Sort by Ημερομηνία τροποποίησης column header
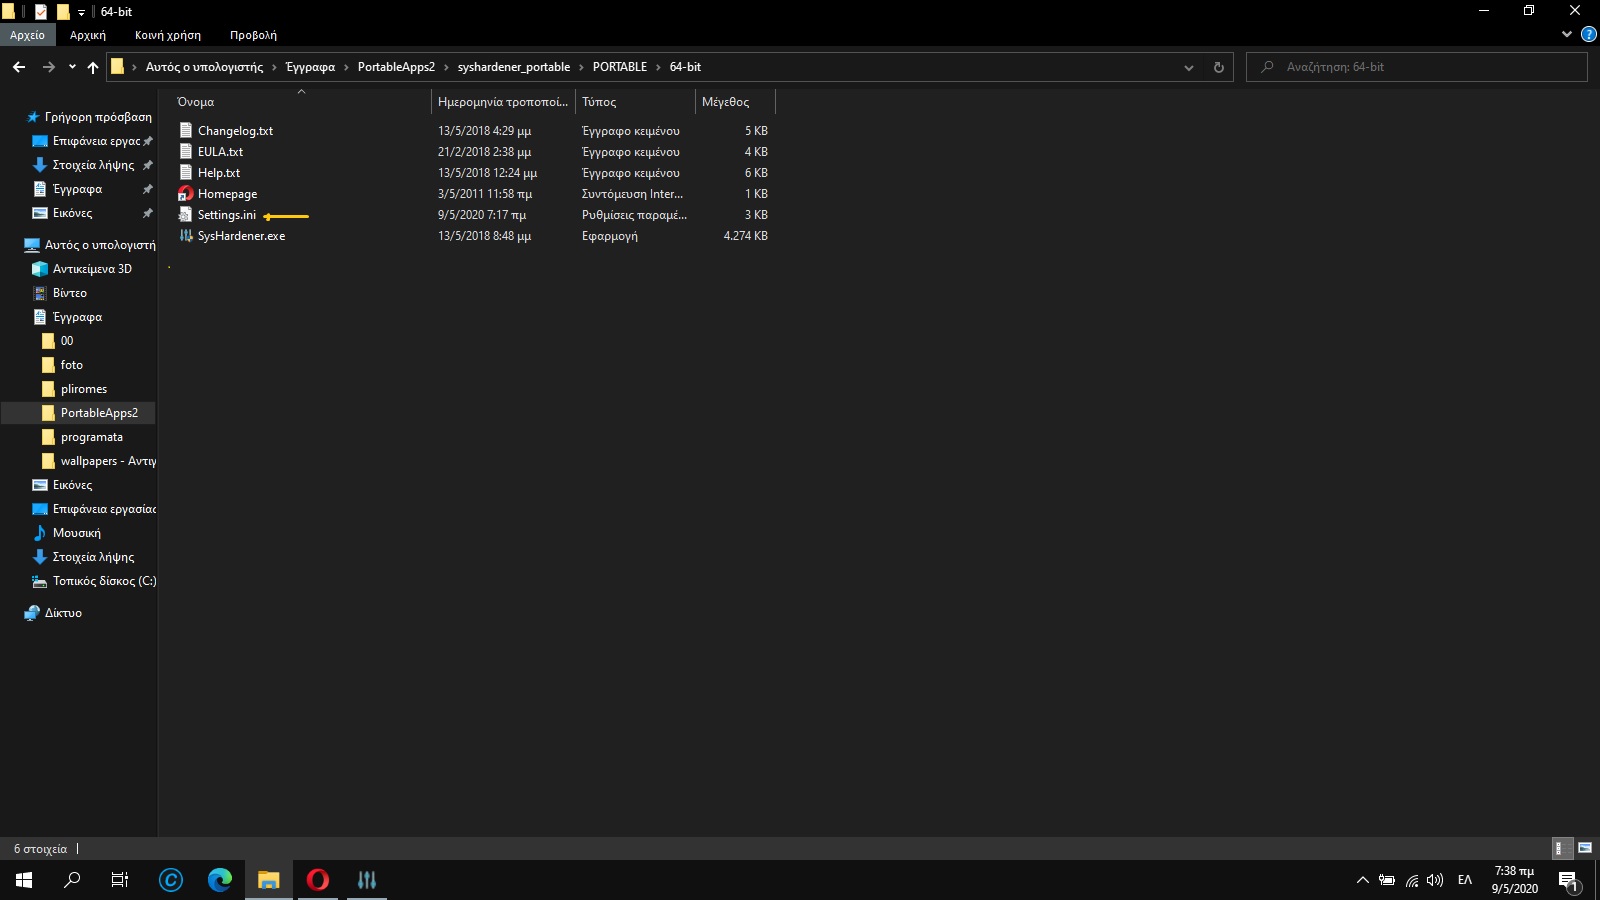 click(x=503, y=102)
